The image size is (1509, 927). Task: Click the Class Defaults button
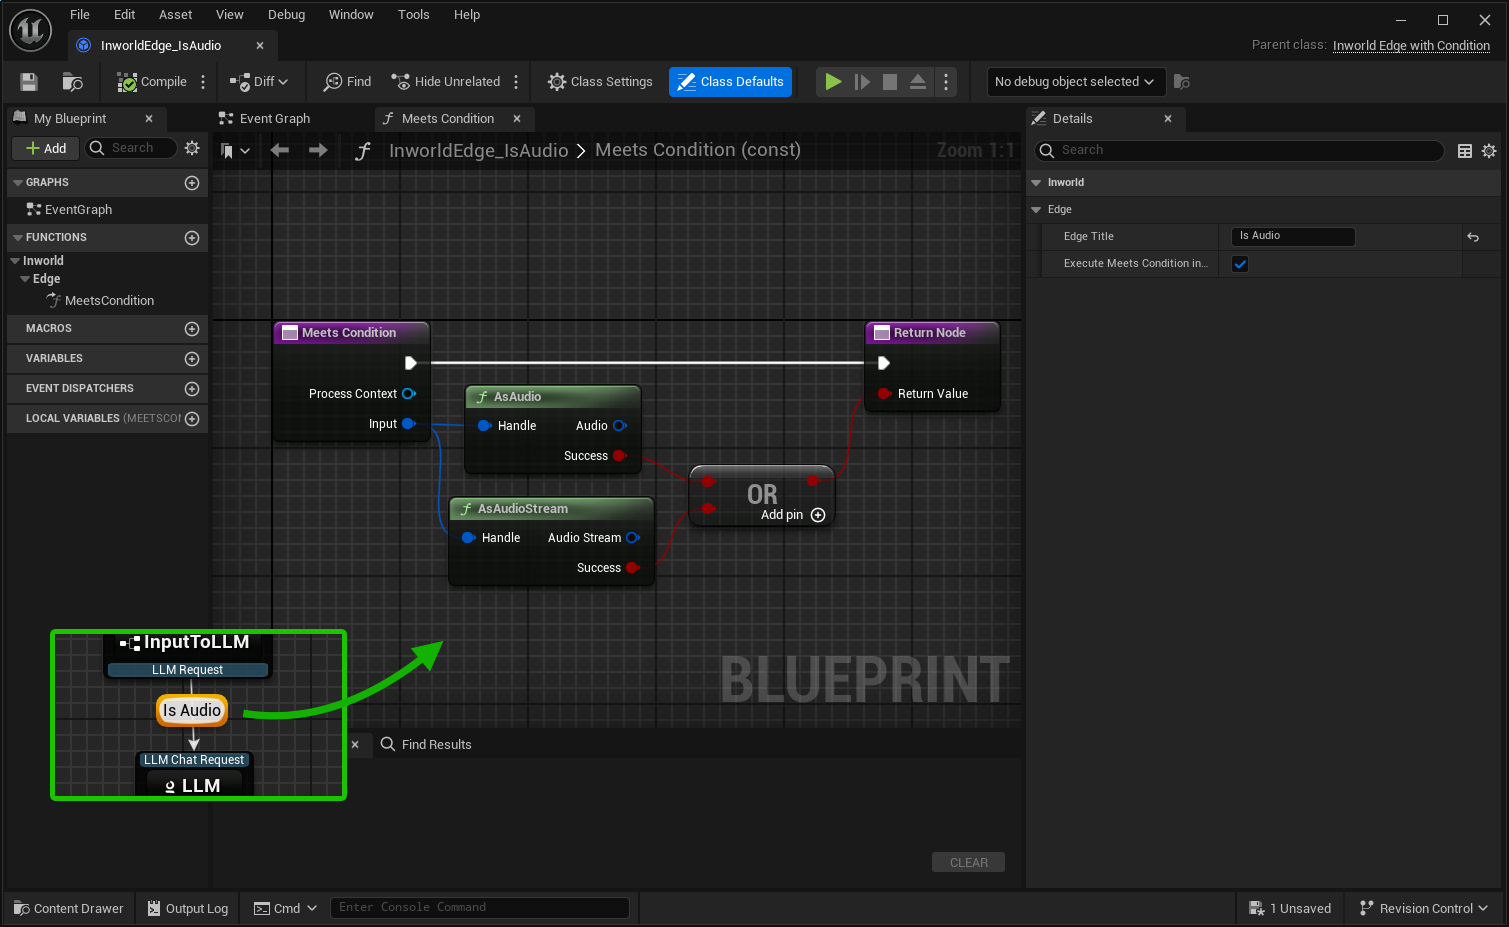click(x=730, y=82)
